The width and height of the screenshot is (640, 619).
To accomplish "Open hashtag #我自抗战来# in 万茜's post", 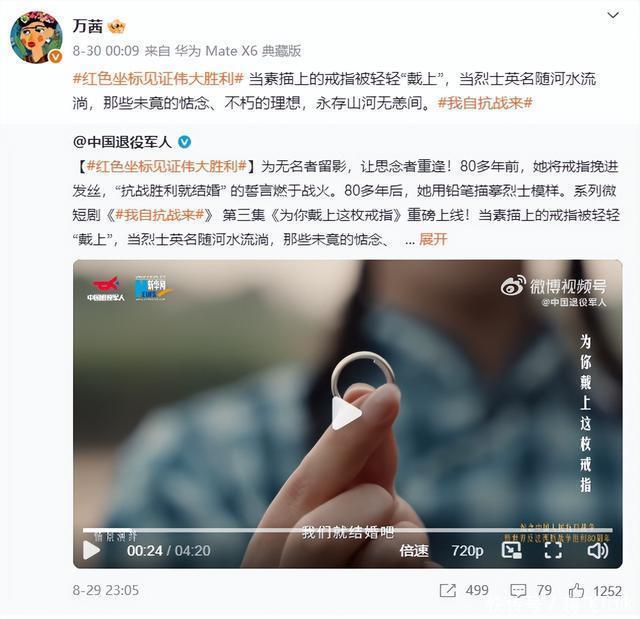I will click(x=485, y=103).
